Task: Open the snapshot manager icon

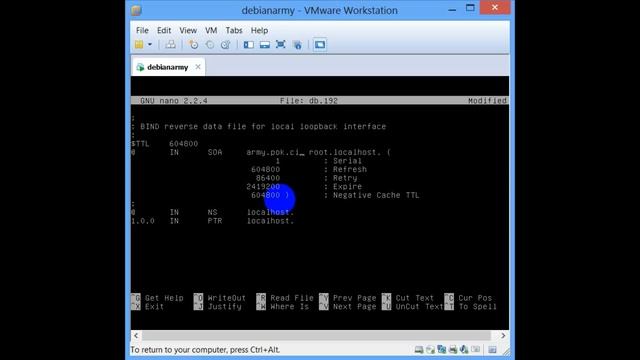Action: coord(225,44)
